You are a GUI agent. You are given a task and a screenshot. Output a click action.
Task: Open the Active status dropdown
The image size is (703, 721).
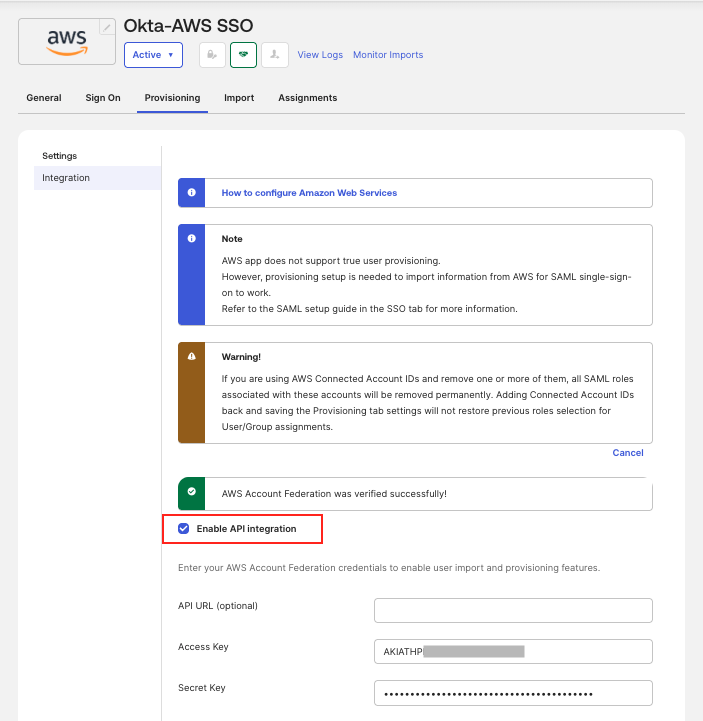(x=153, y=55)
